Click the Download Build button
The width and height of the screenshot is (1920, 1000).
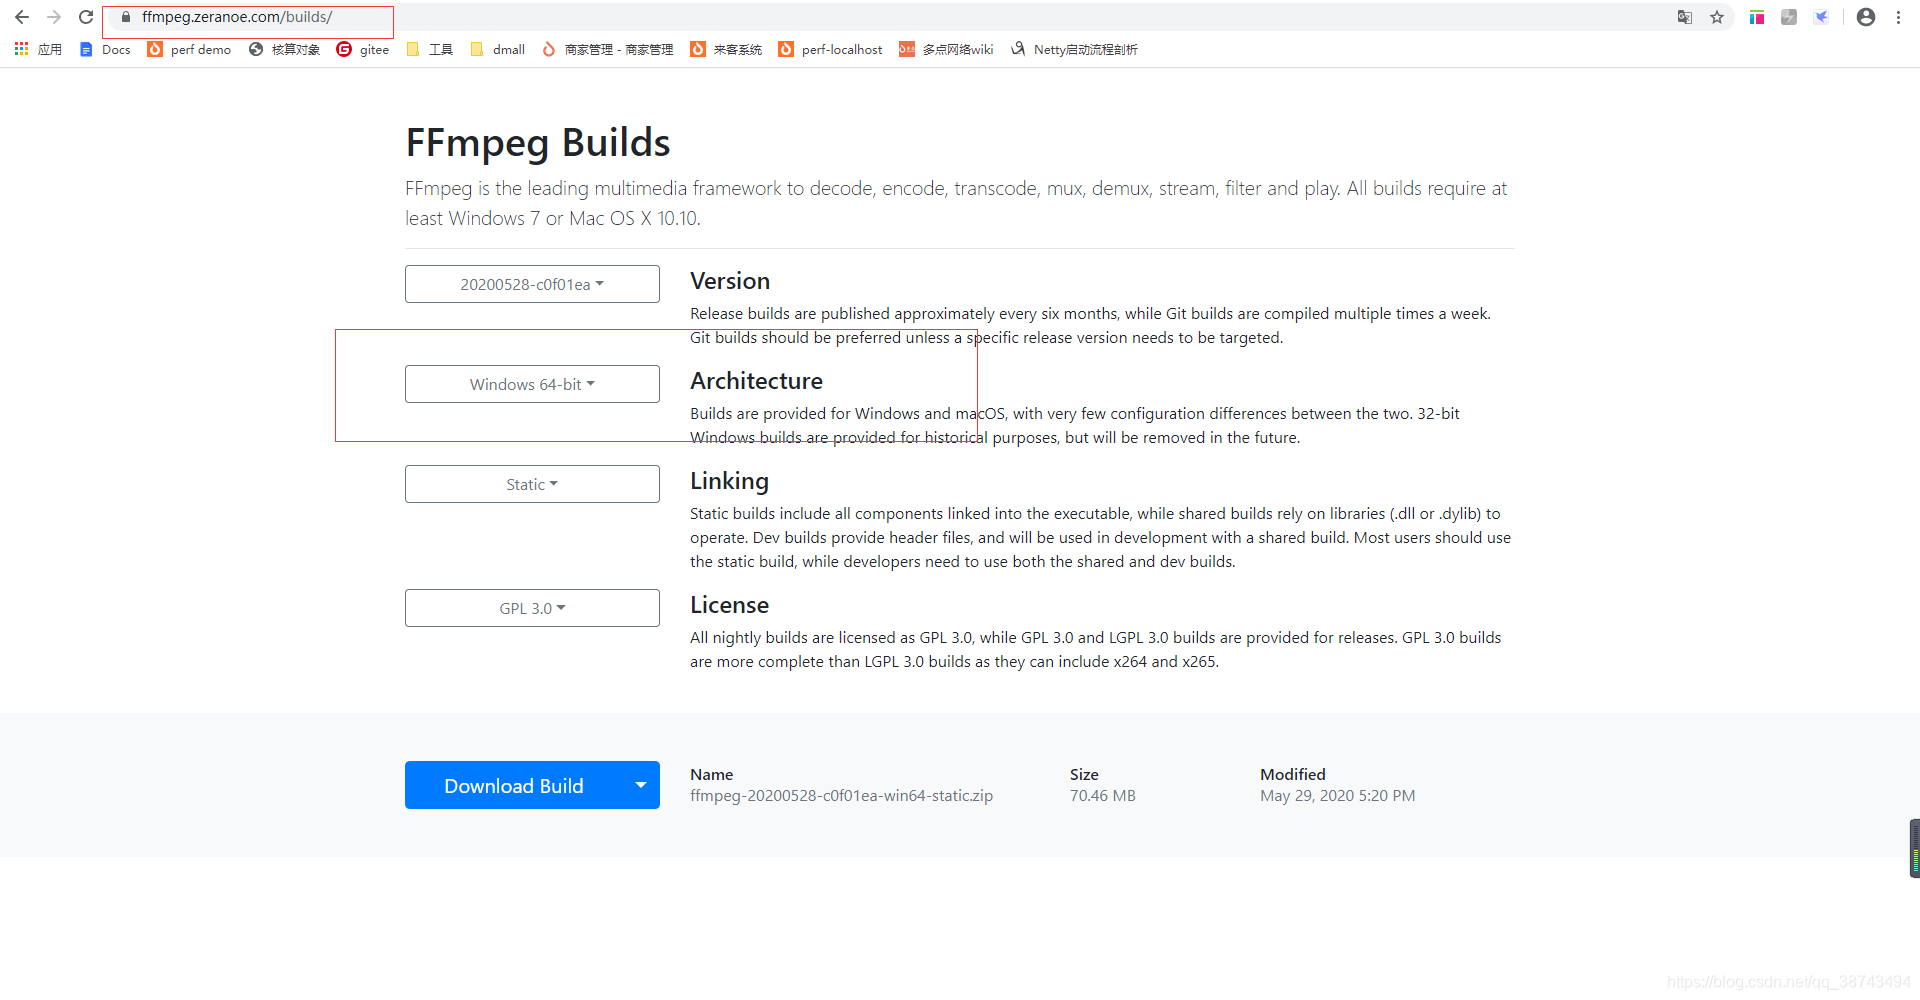point(513,786)
